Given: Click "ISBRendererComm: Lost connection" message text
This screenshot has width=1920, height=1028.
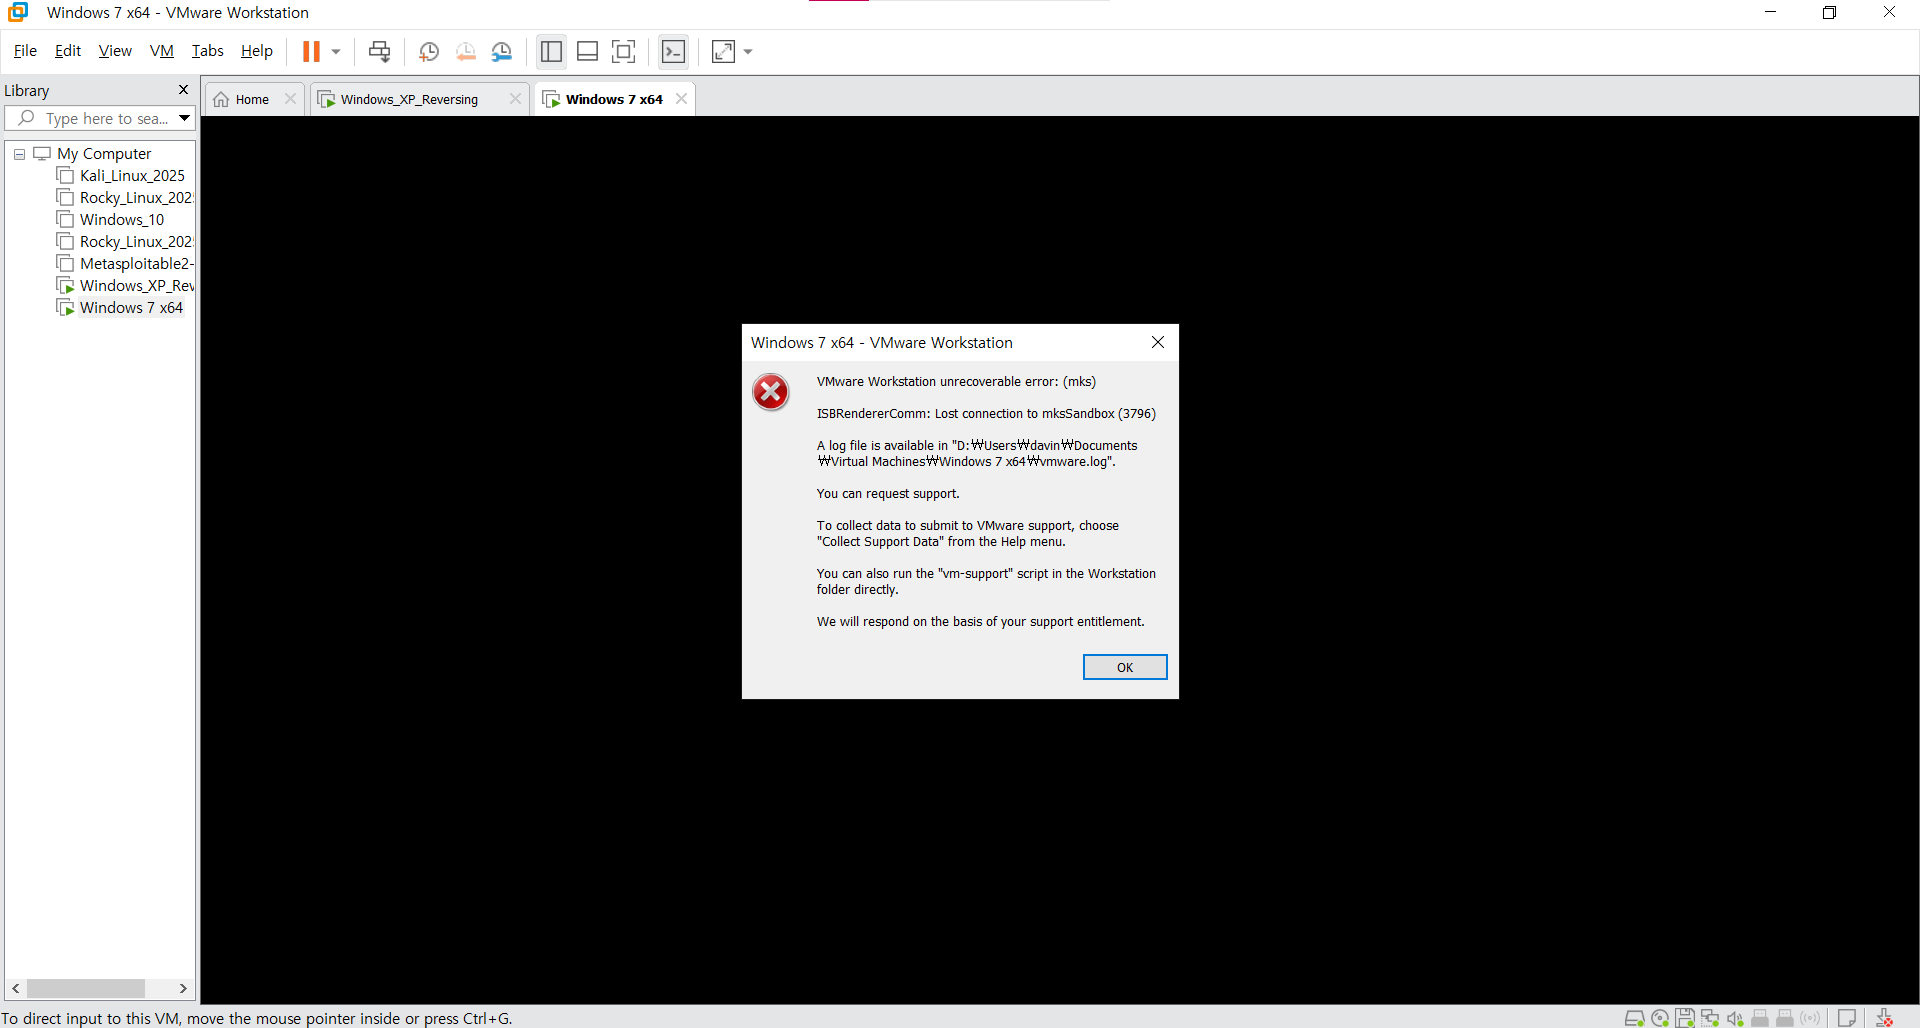Looking at the screenshot, I should click(986, 414).
